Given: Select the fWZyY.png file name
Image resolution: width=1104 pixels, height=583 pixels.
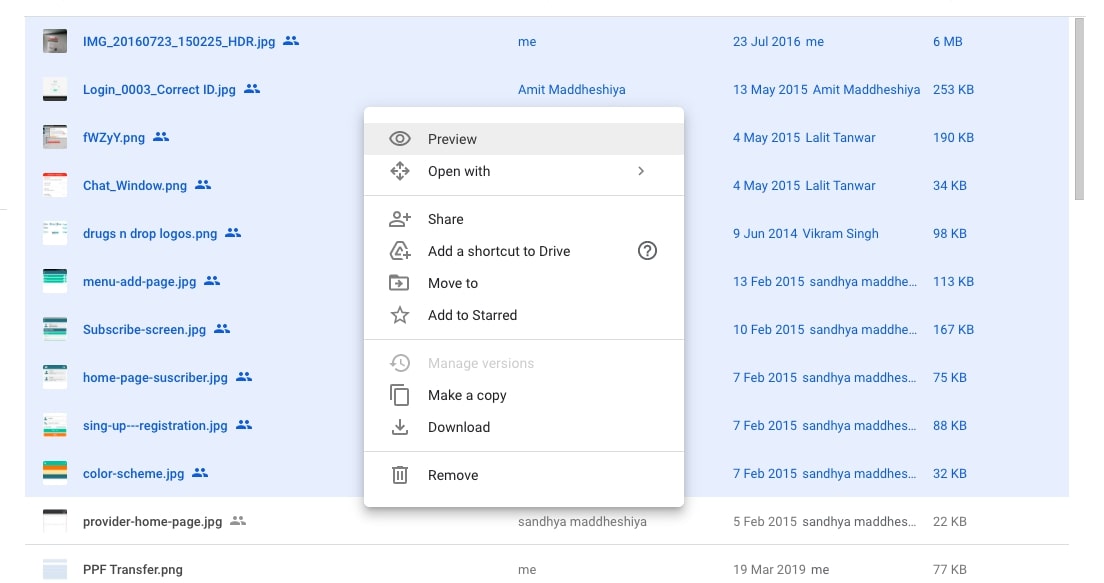Looking at the screenshot, I should click(114, 137).
